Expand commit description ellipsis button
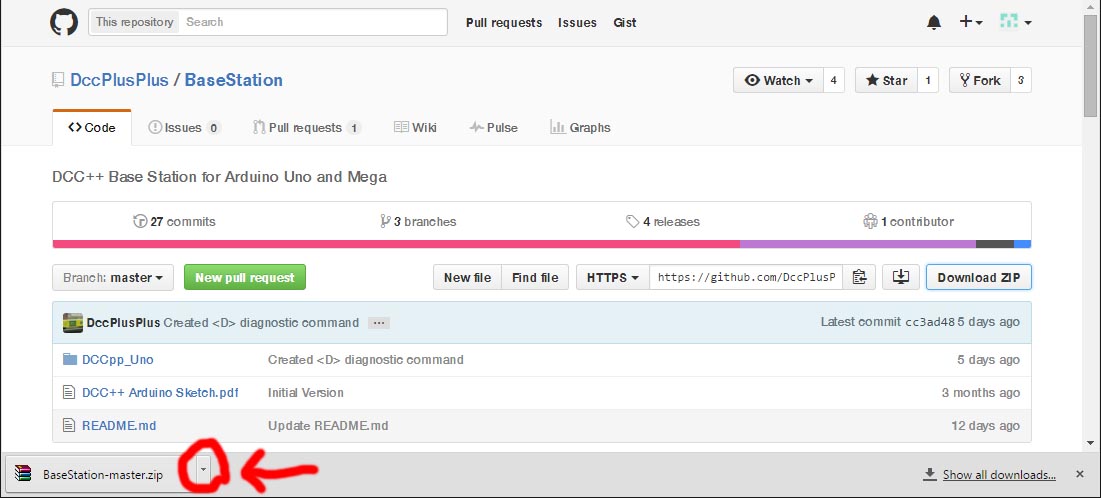Screen dimensions: 1101x498 click(x=379, y=323)
